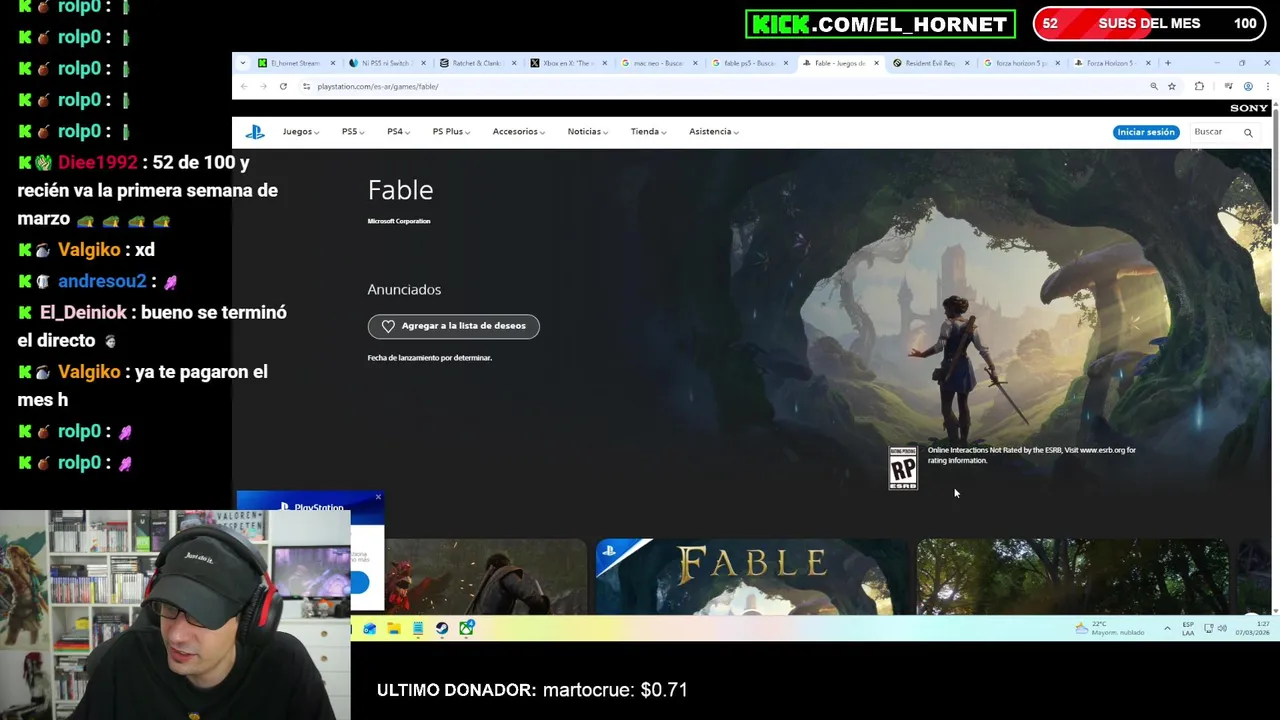Open the combat screenshot thumbnail
1280x720 pixels.
(x=485, y=577)
